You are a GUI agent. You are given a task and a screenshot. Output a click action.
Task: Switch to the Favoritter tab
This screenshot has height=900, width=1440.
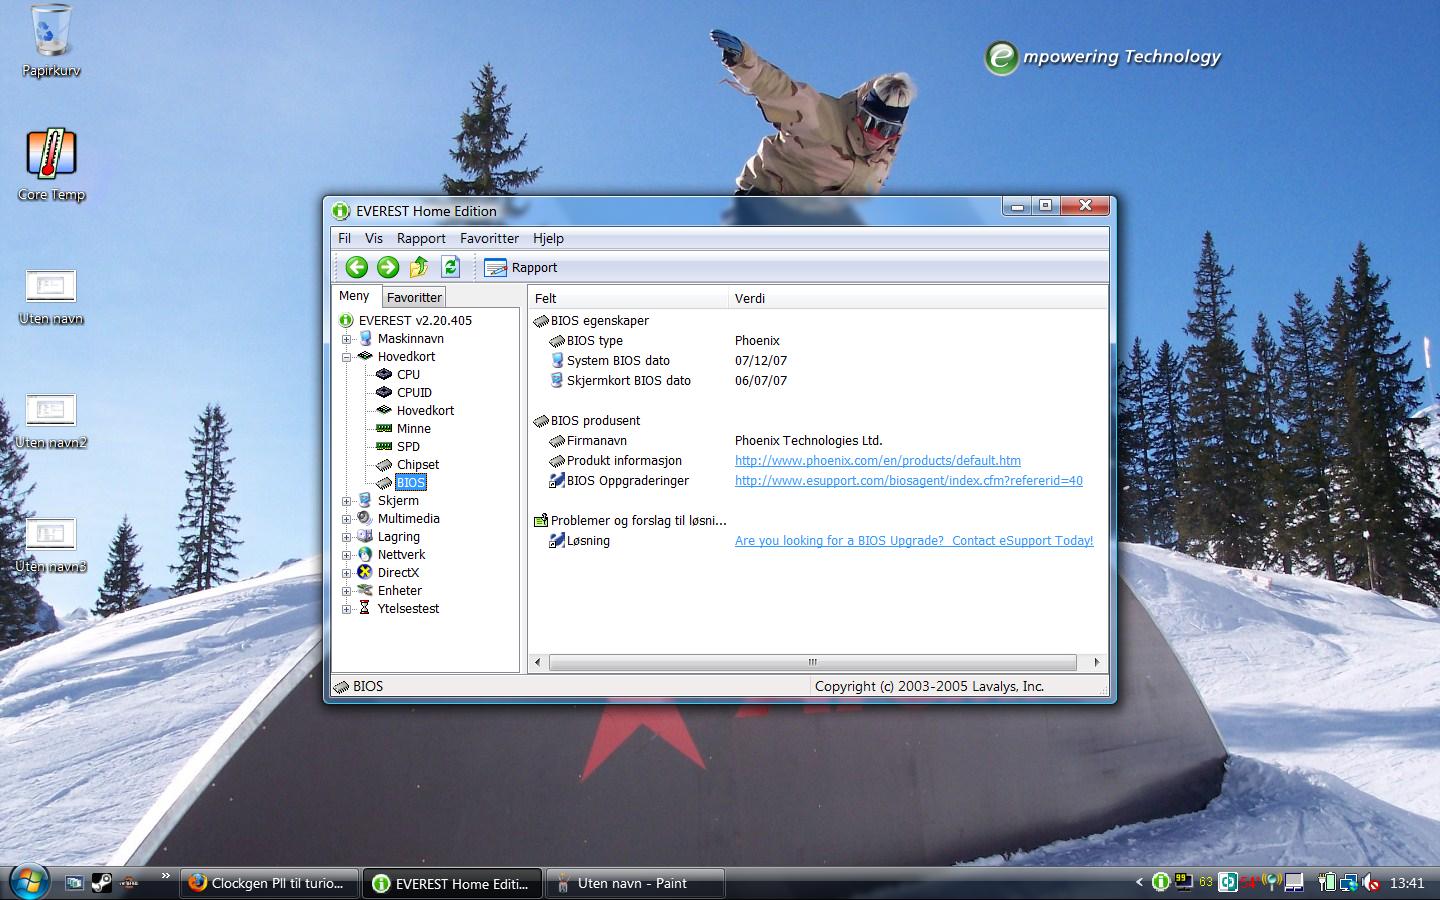414,297
